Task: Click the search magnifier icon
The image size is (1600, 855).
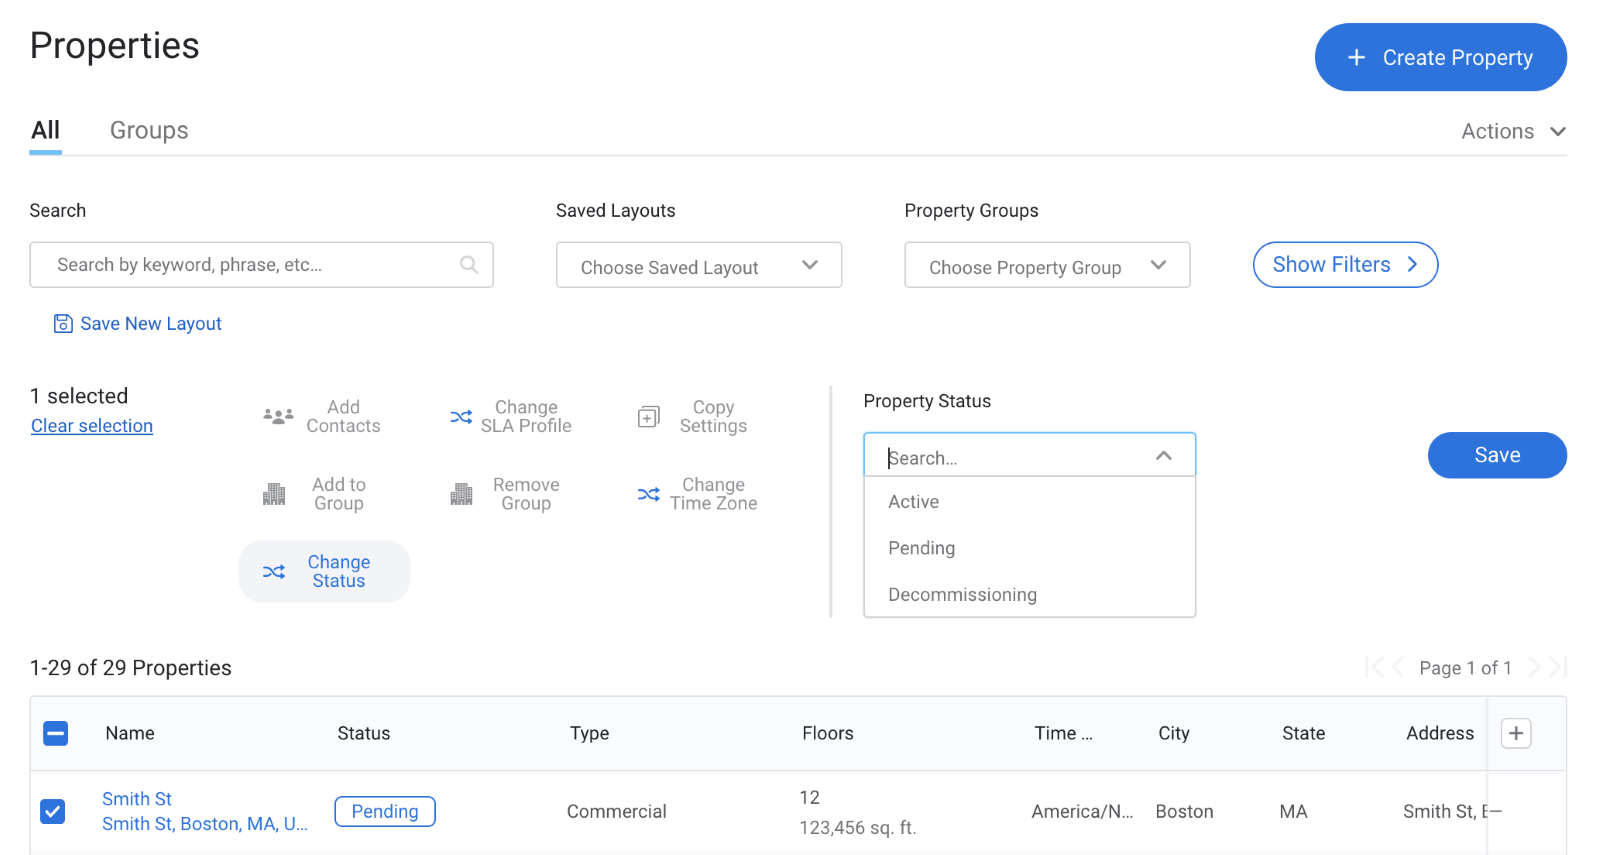Action: click(x=468, y=265)
